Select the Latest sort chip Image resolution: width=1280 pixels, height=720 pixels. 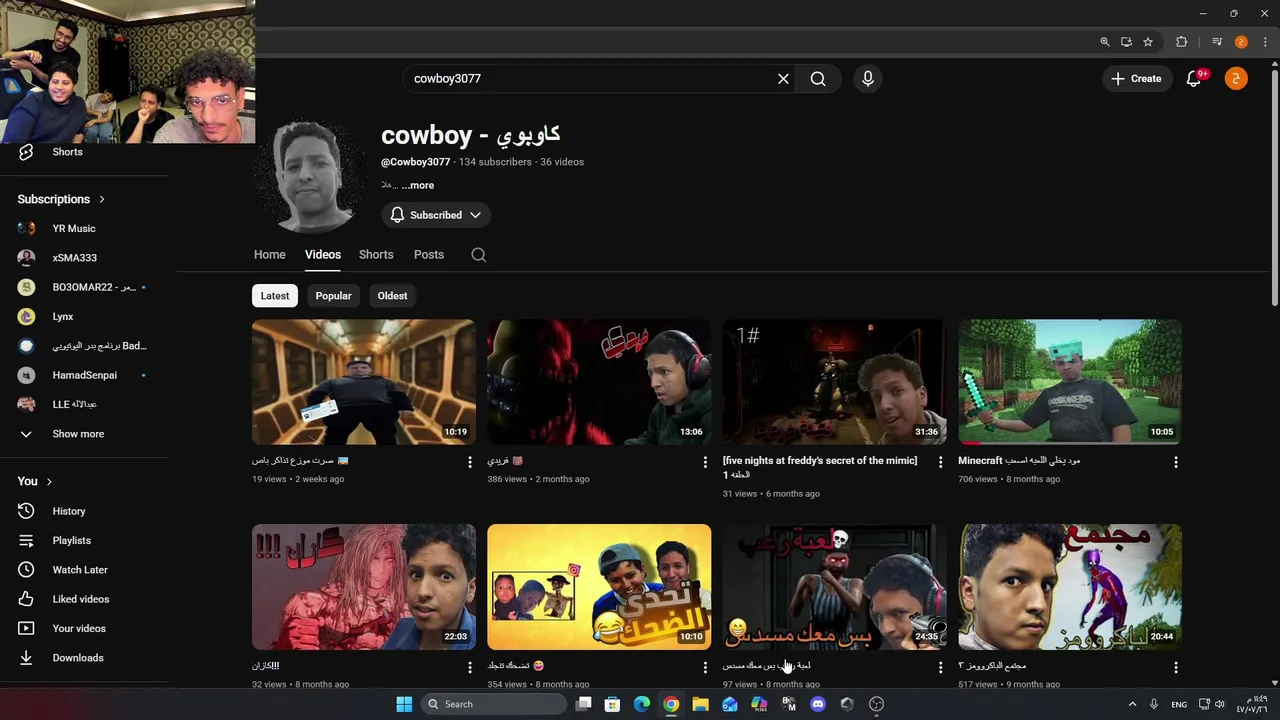[275, 296]
